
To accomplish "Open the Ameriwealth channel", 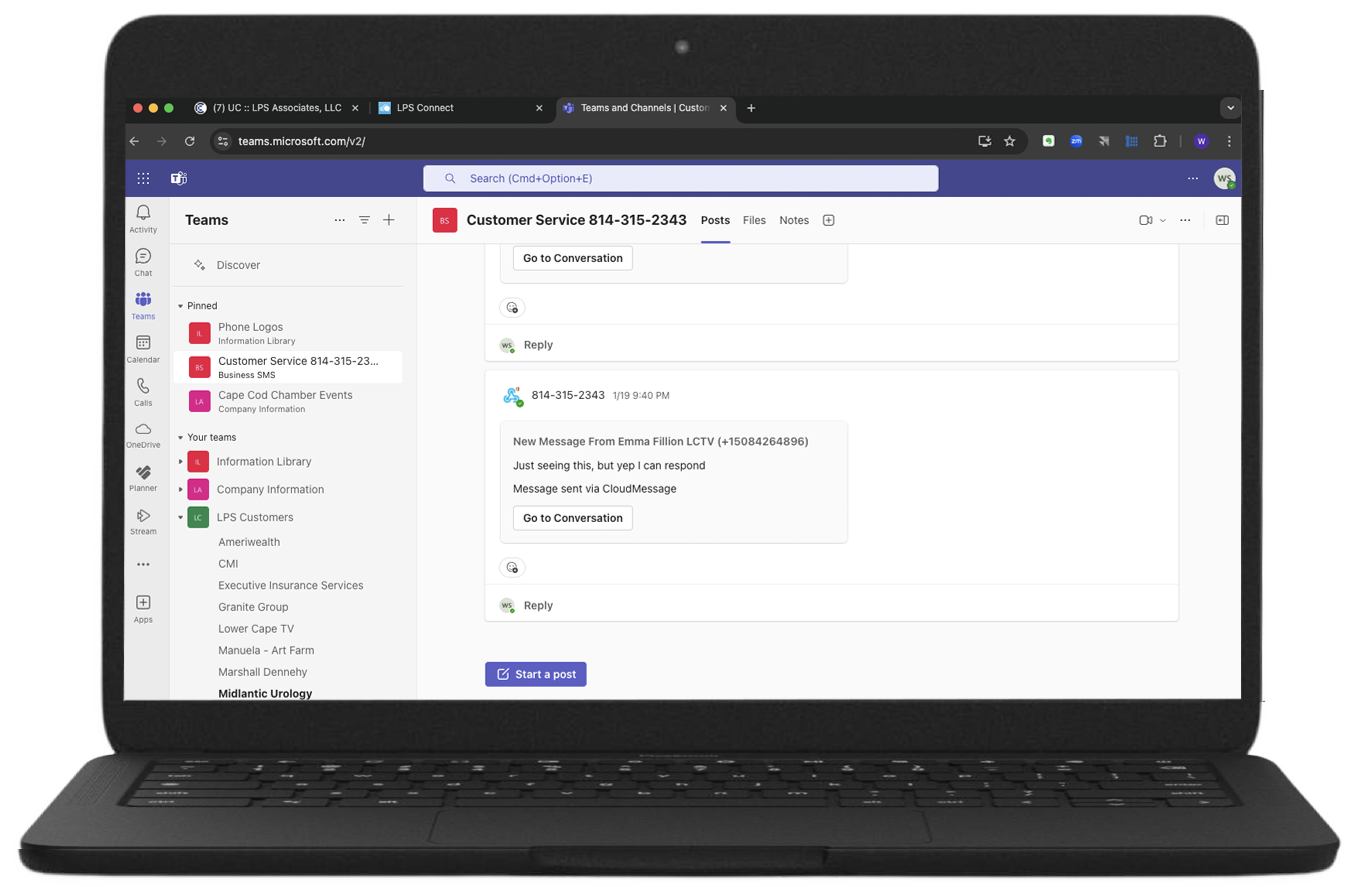I will pyautogui.click(x=249, y=542).
